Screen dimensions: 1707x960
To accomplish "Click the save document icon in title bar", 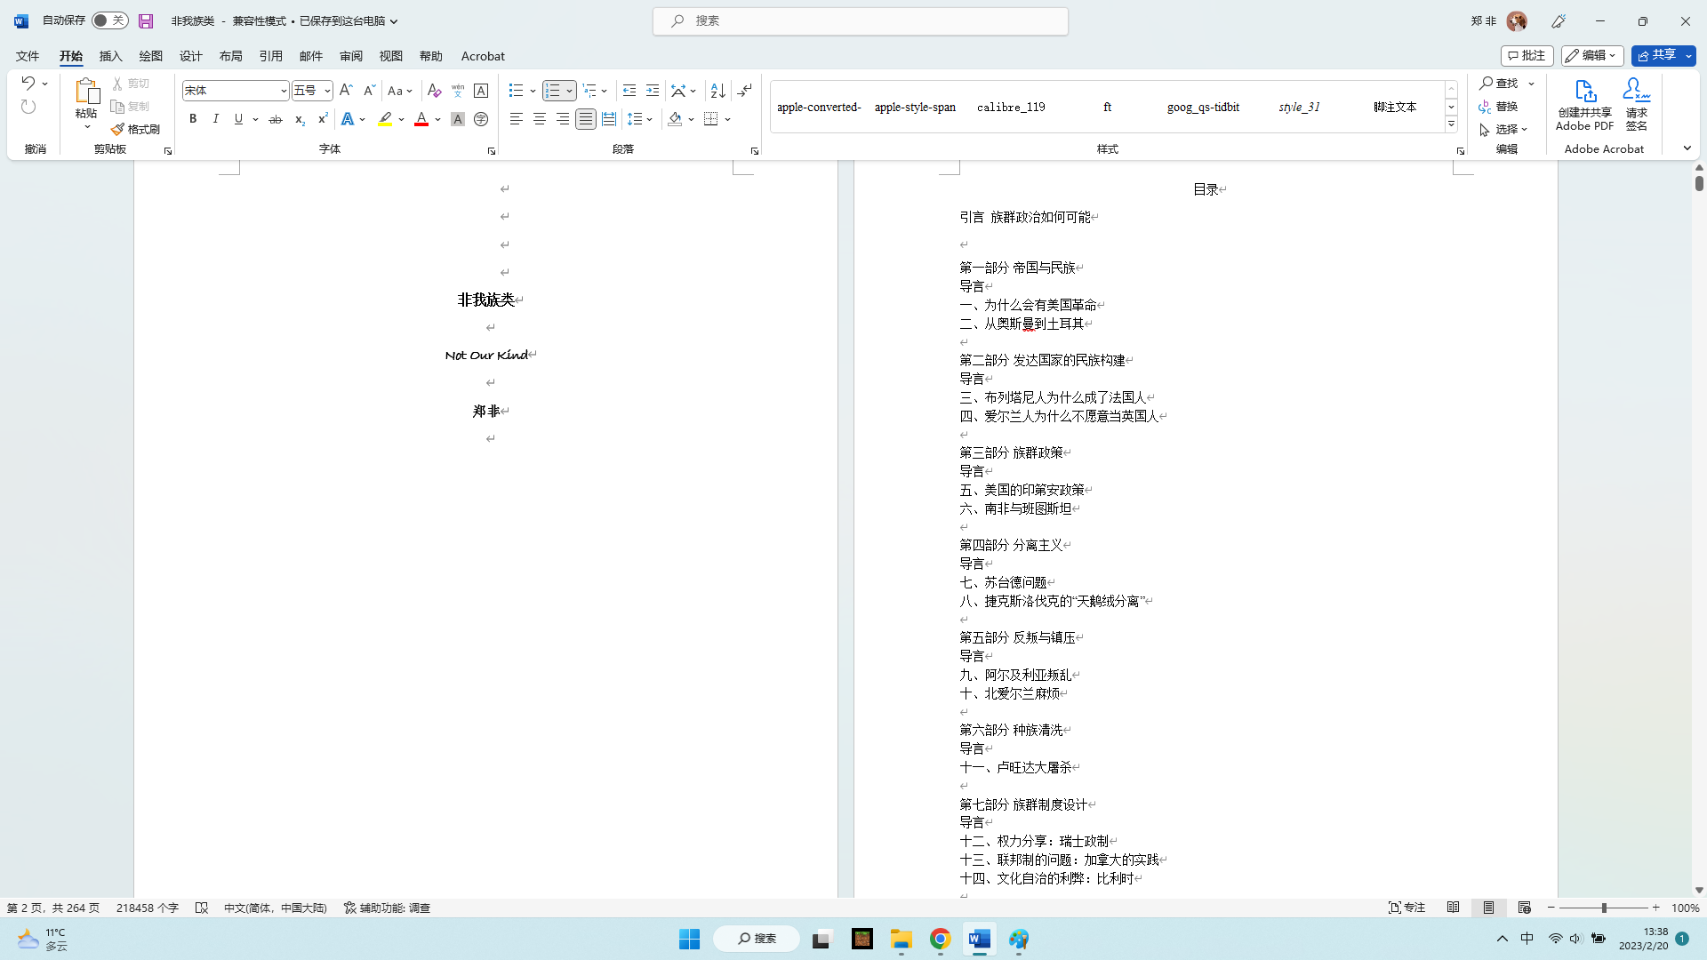I will tap(146, 21).
